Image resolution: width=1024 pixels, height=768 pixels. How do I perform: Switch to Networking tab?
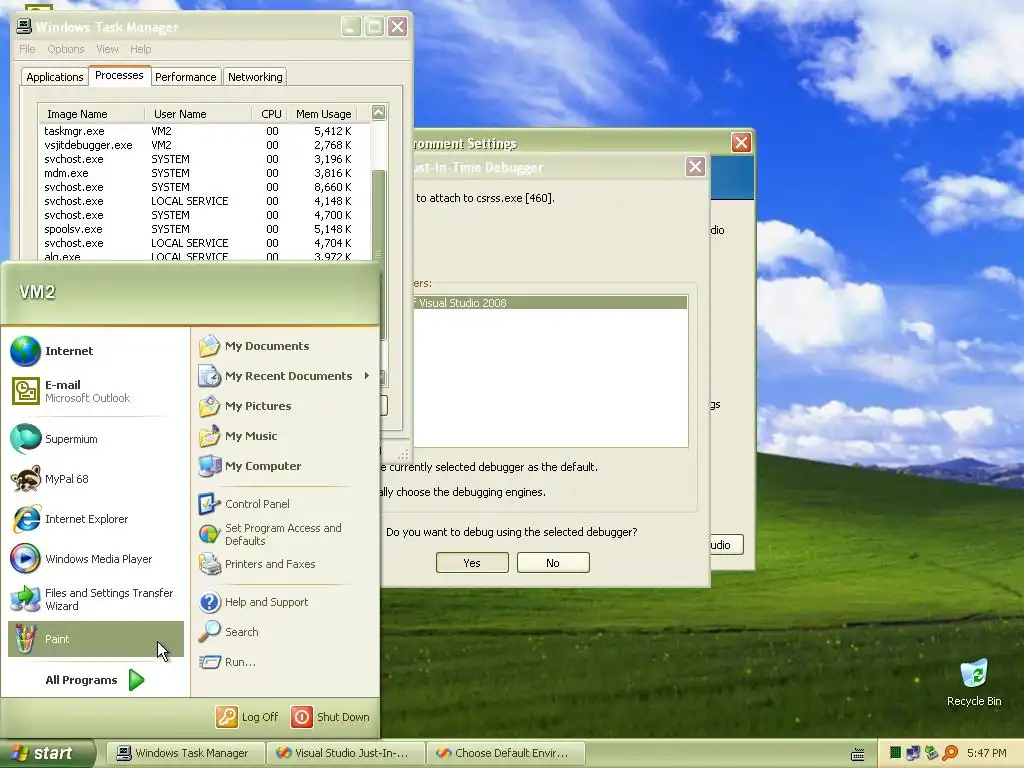click(x=255, y=77)
